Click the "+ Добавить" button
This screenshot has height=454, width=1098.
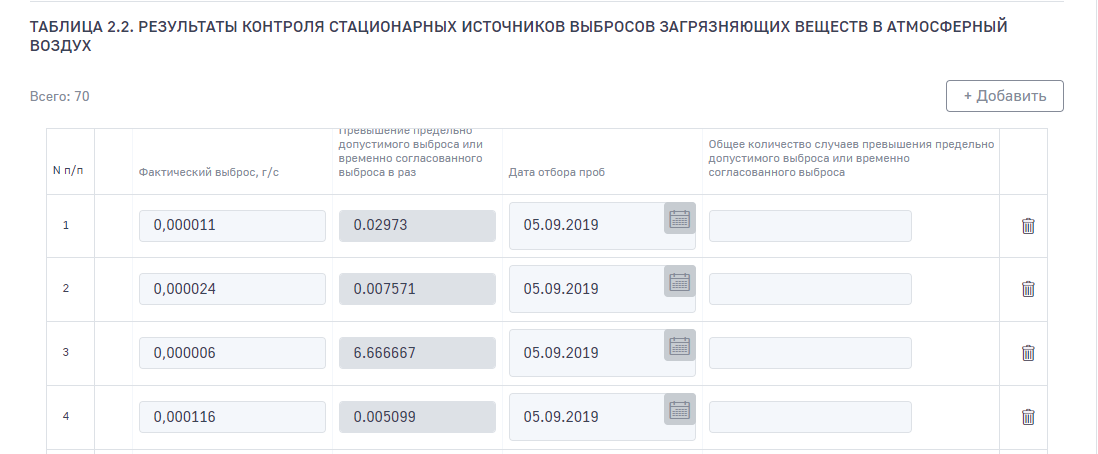click(1004, 96)
